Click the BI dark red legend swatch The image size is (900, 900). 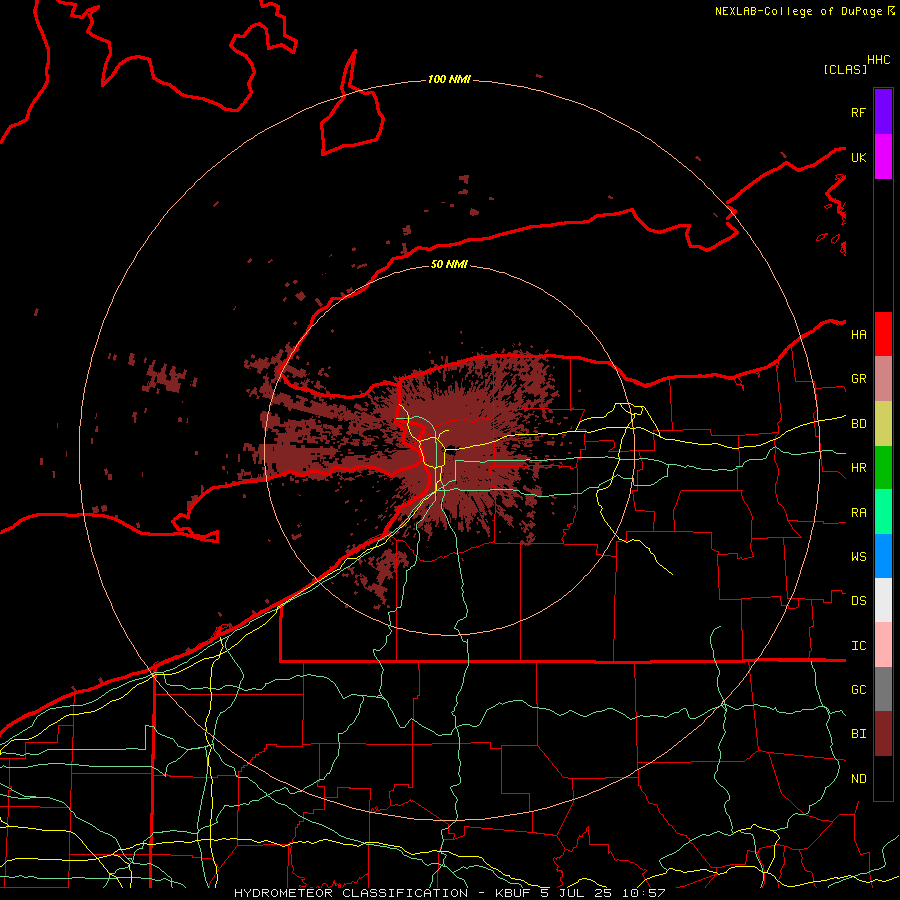883,734
